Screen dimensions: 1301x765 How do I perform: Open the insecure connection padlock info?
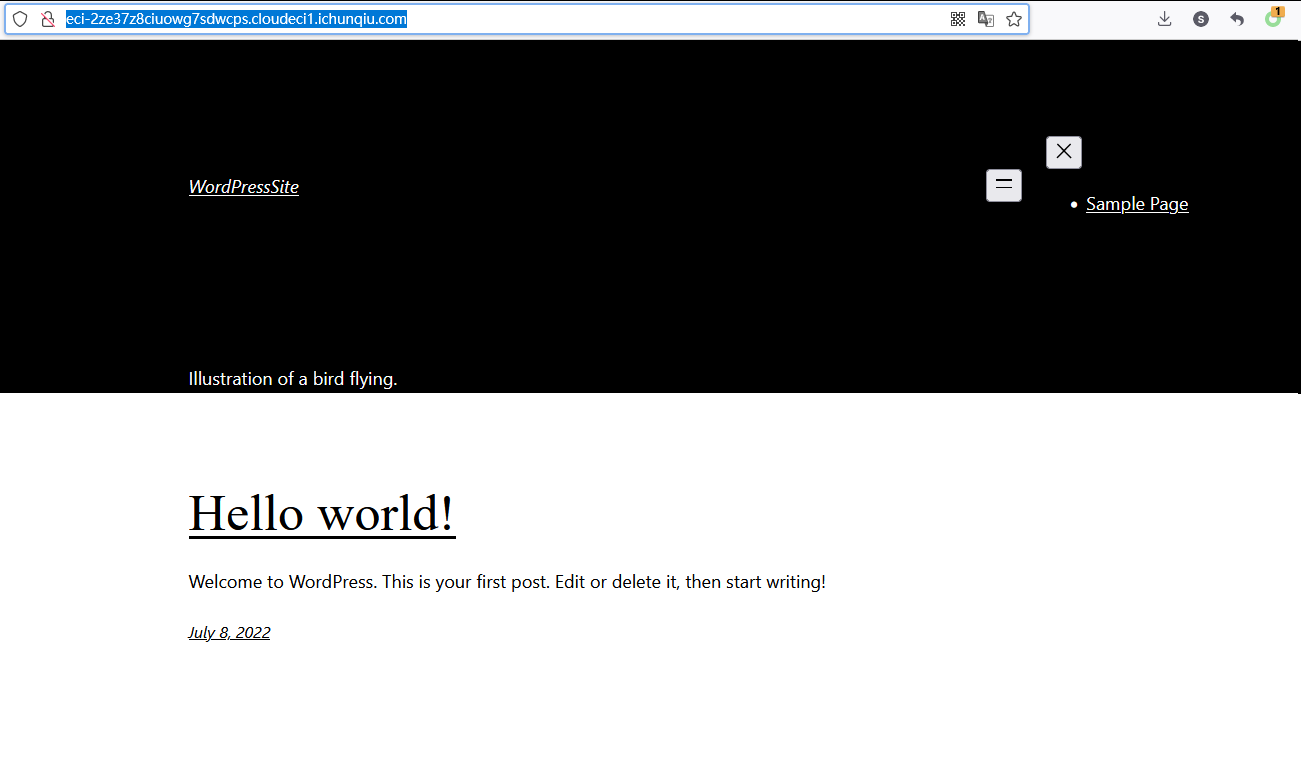47,19
